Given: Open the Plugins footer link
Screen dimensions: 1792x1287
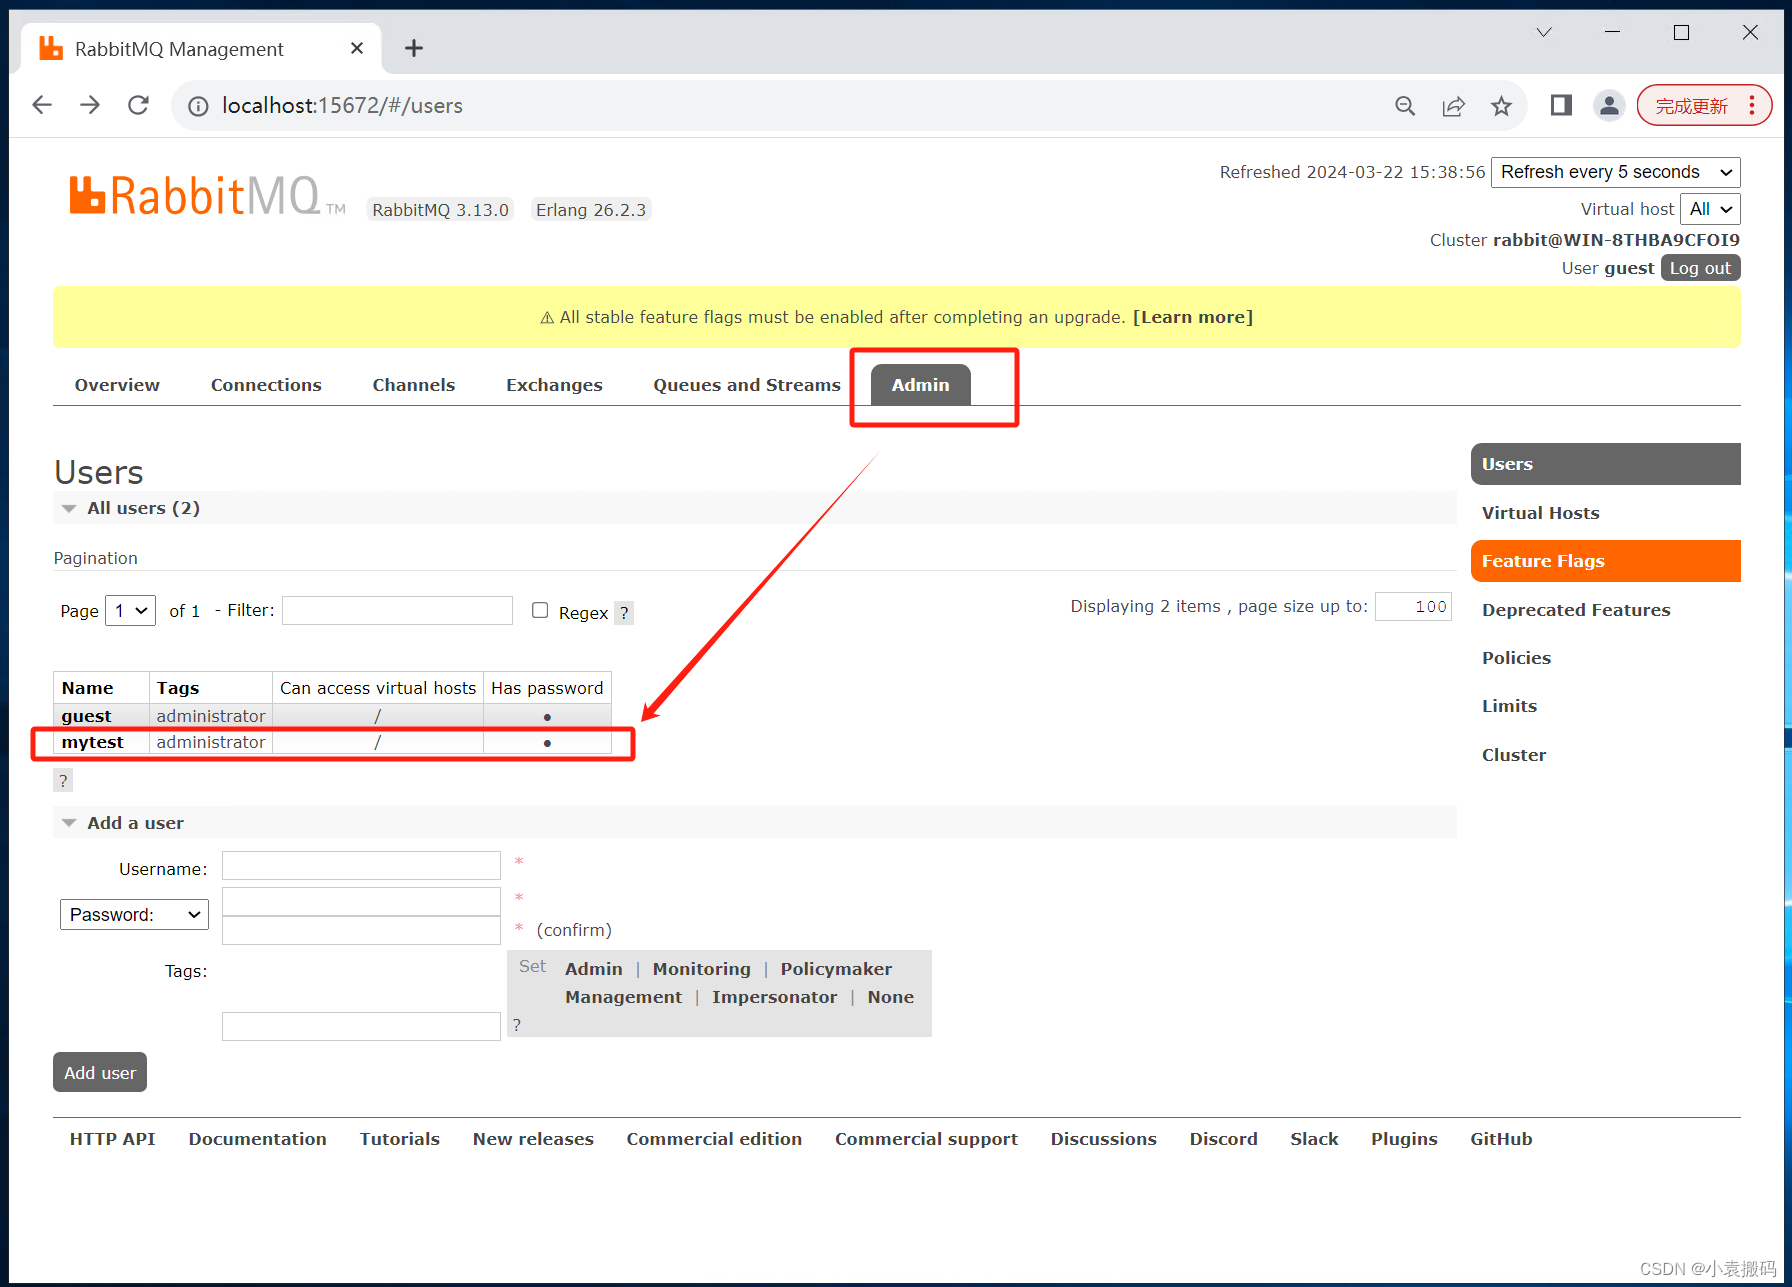Looking at the screenshot, I should coord(1403,1139).
